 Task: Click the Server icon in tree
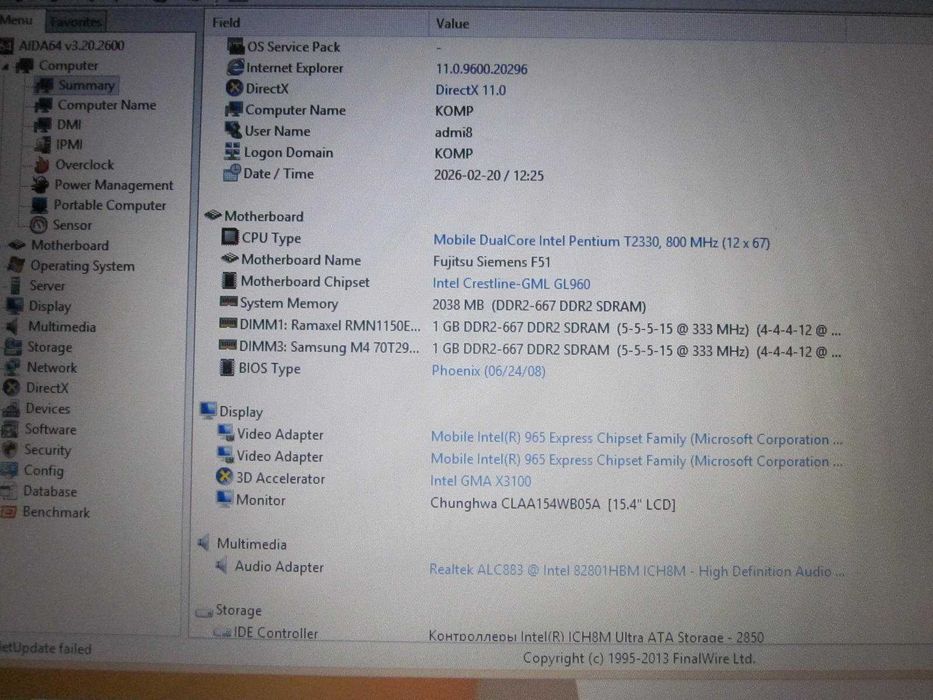click(15, 286)
